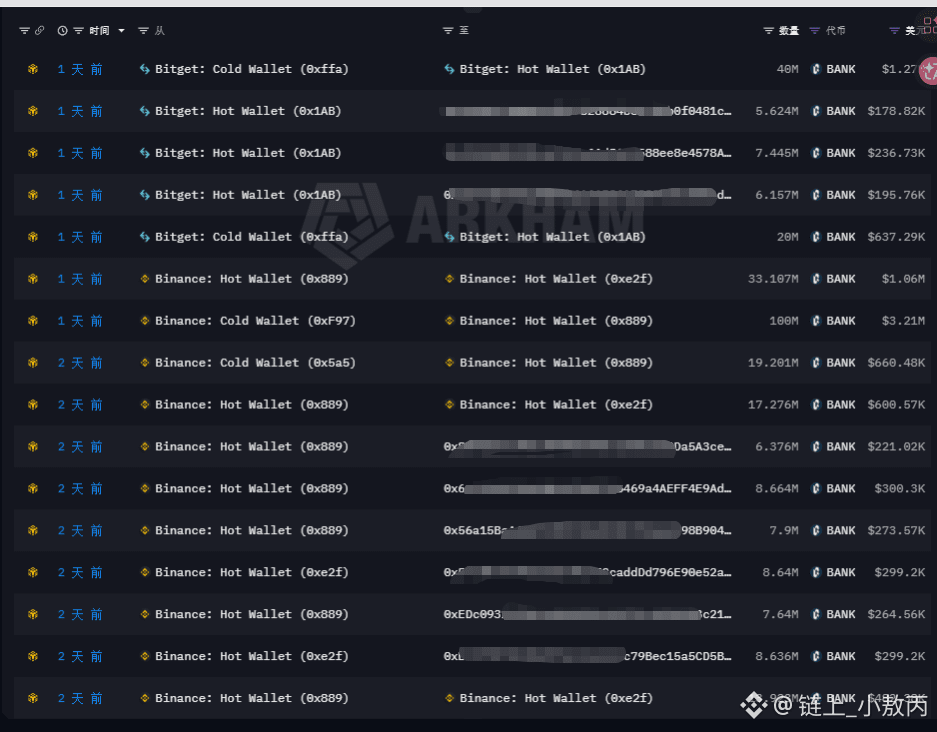Click the $195.76K value

coord(896,195)
